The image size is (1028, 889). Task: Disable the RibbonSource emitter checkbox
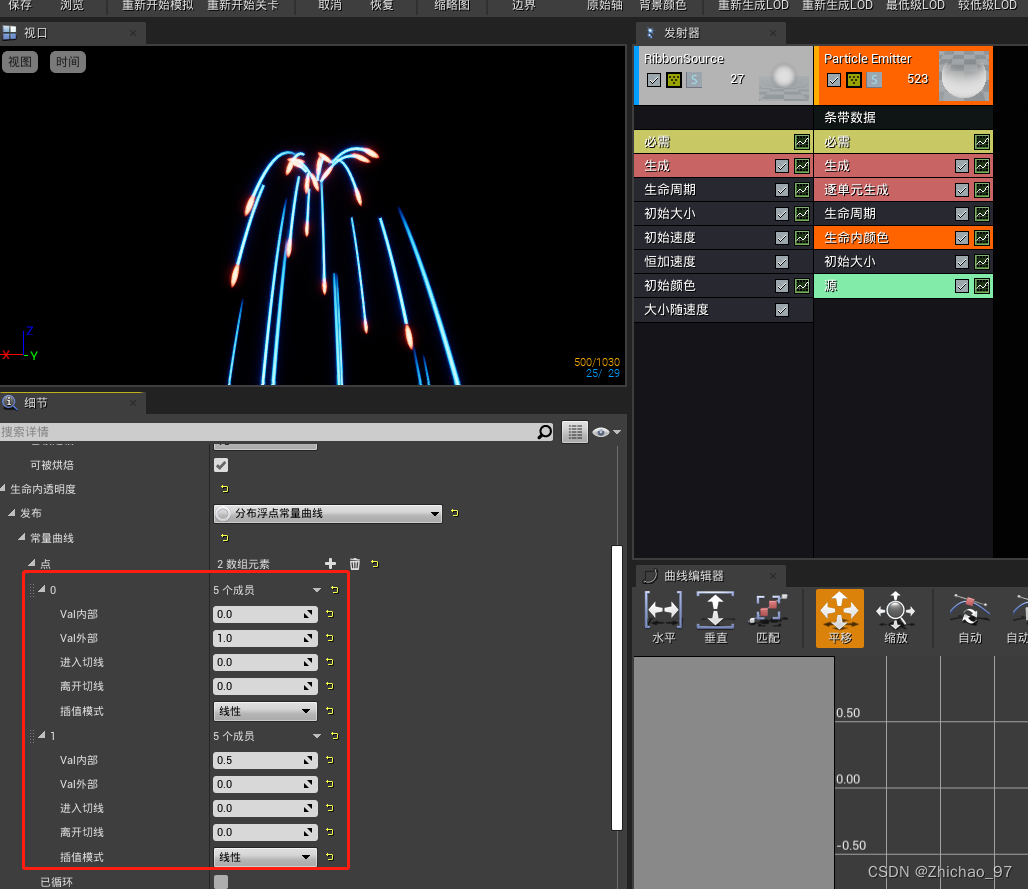[654, 80]
